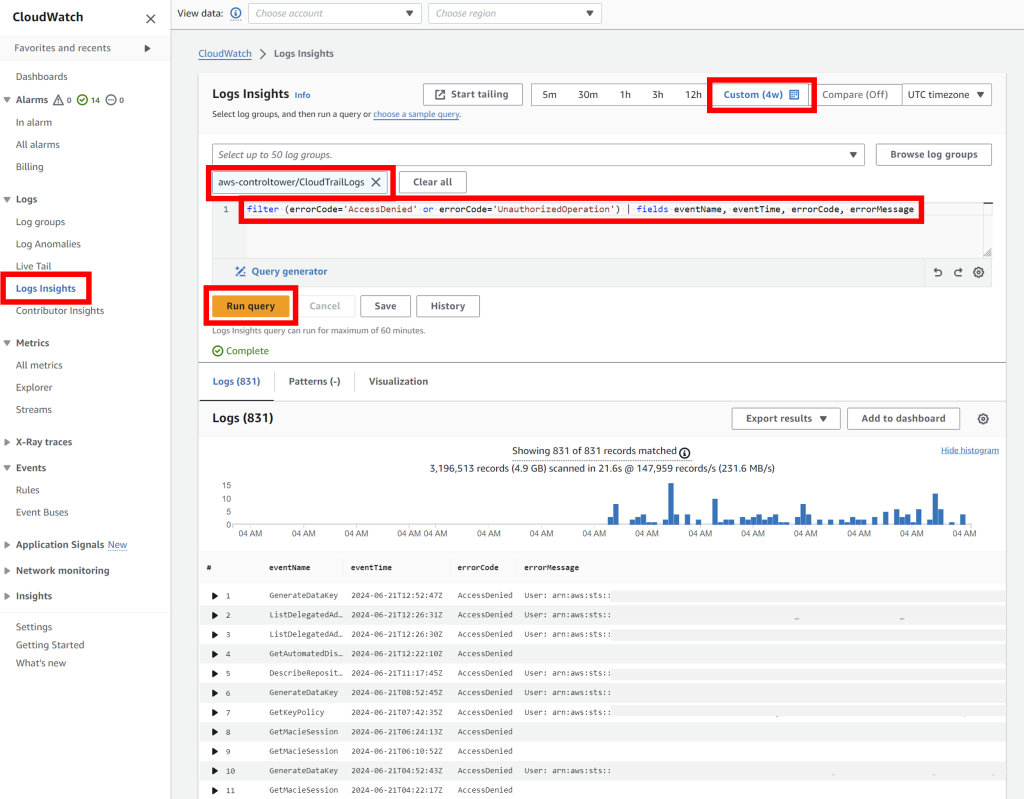Open the Choose region dropdown
The width and height of the screenshot is (1024, 799).
pos(514,13)
